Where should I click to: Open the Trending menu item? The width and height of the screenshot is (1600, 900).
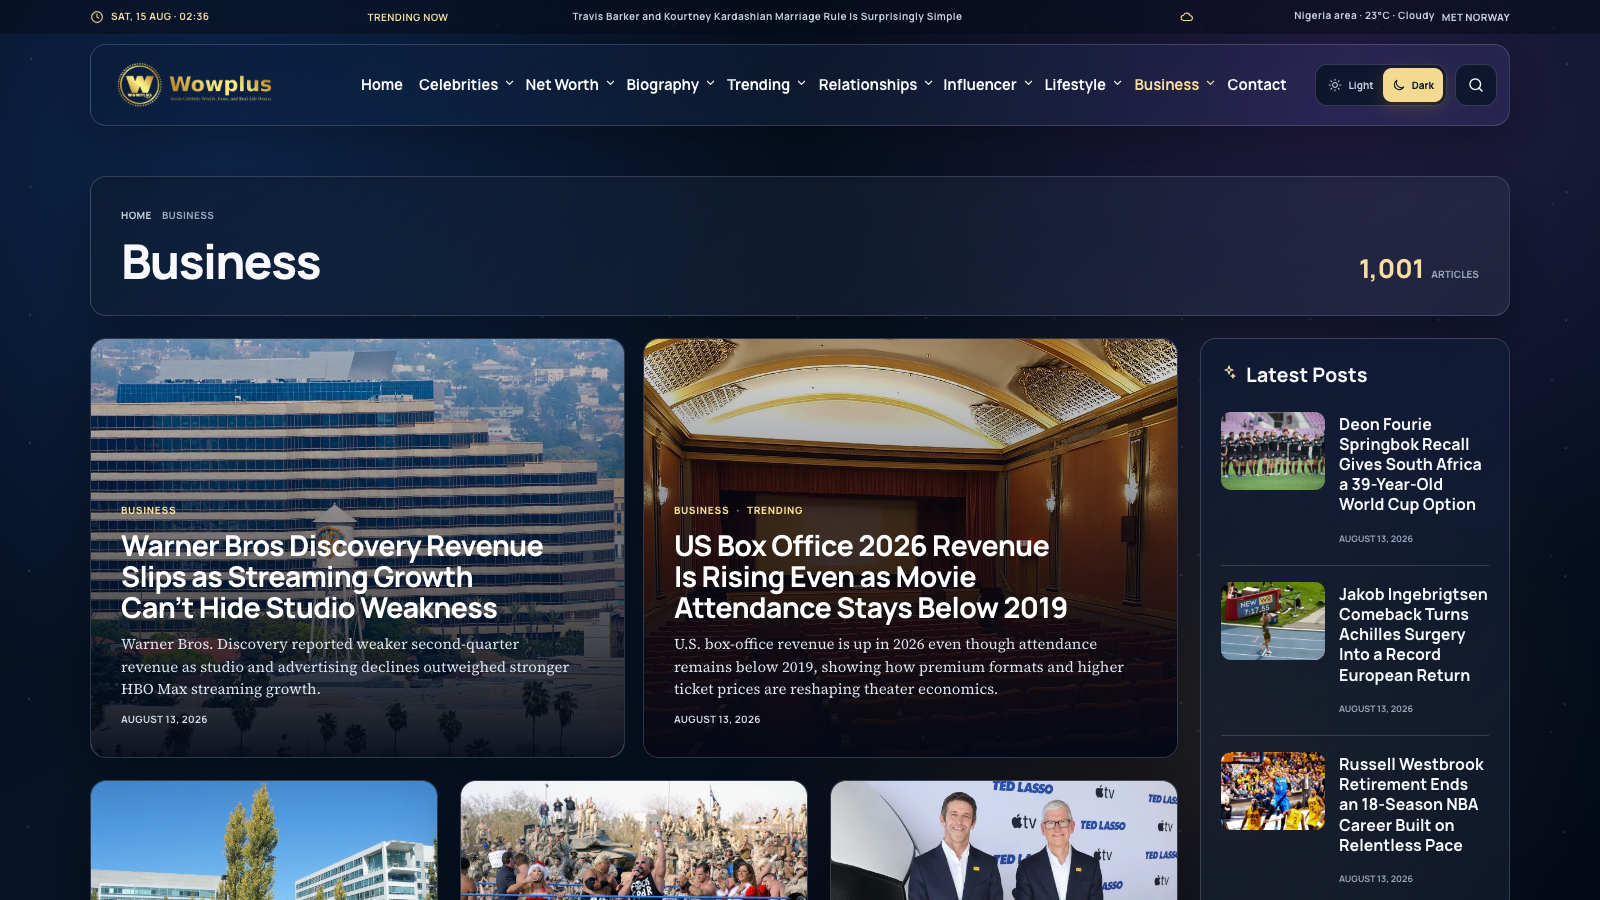(x=758, y=85)
